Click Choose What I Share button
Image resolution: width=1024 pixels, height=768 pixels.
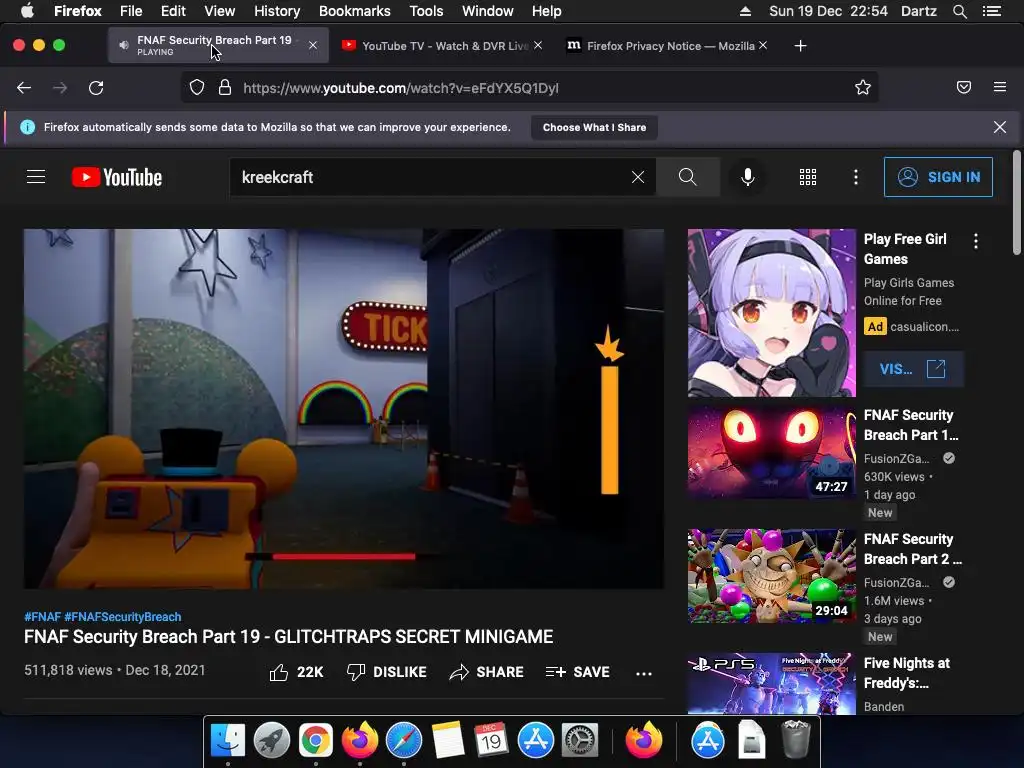point(594,127)
